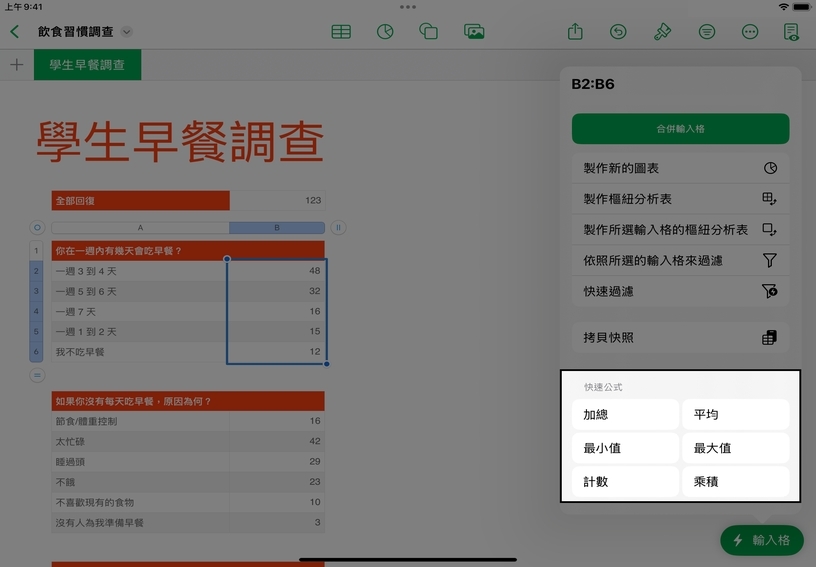Choose 製作新的圖表 menu option
The image size is (816, 567).
point(680,168)
